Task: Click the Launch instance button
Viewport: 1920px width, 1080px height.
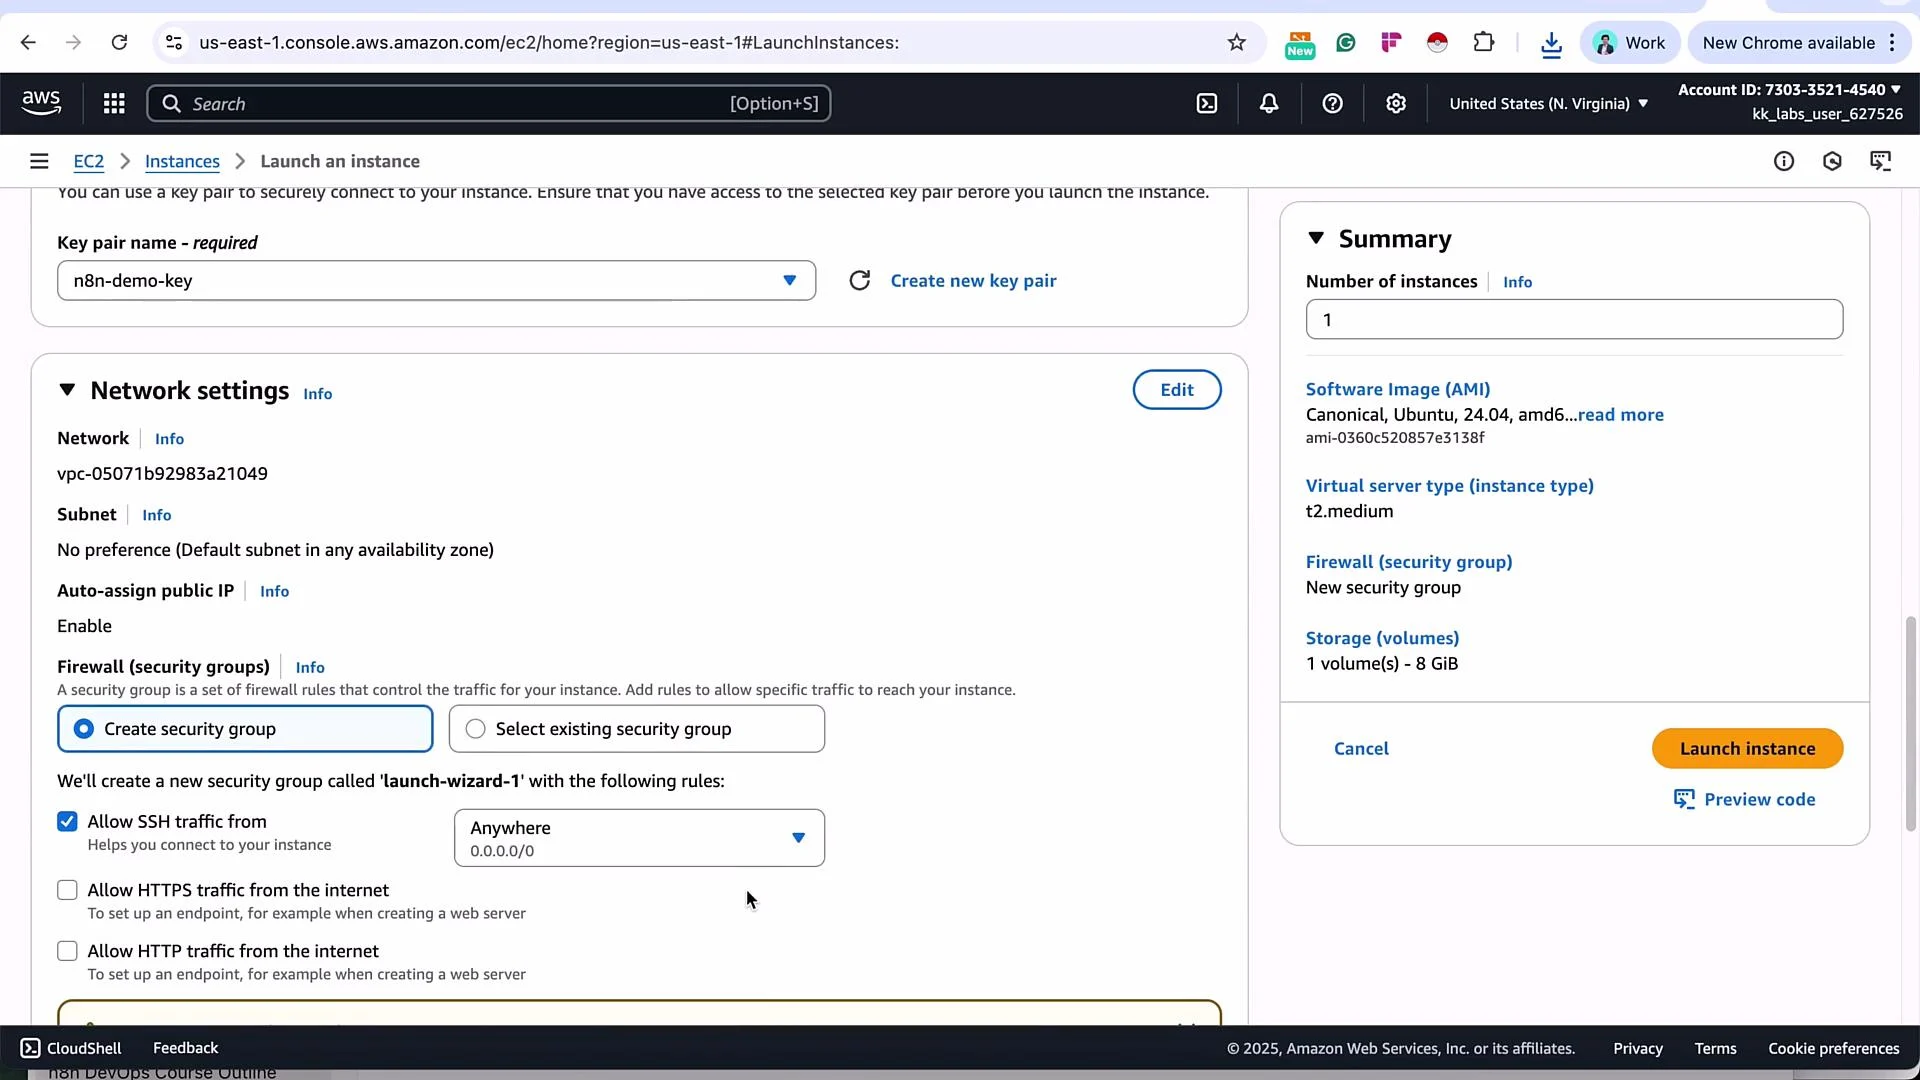Action: (1747, 749)
